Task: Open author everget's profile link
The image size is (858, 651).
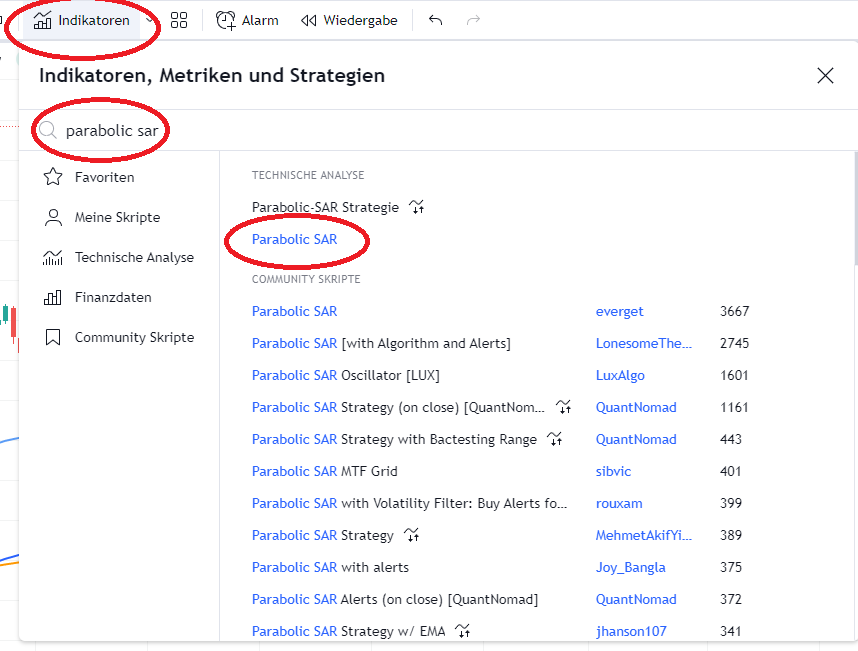Action: (x=620, y=311)
